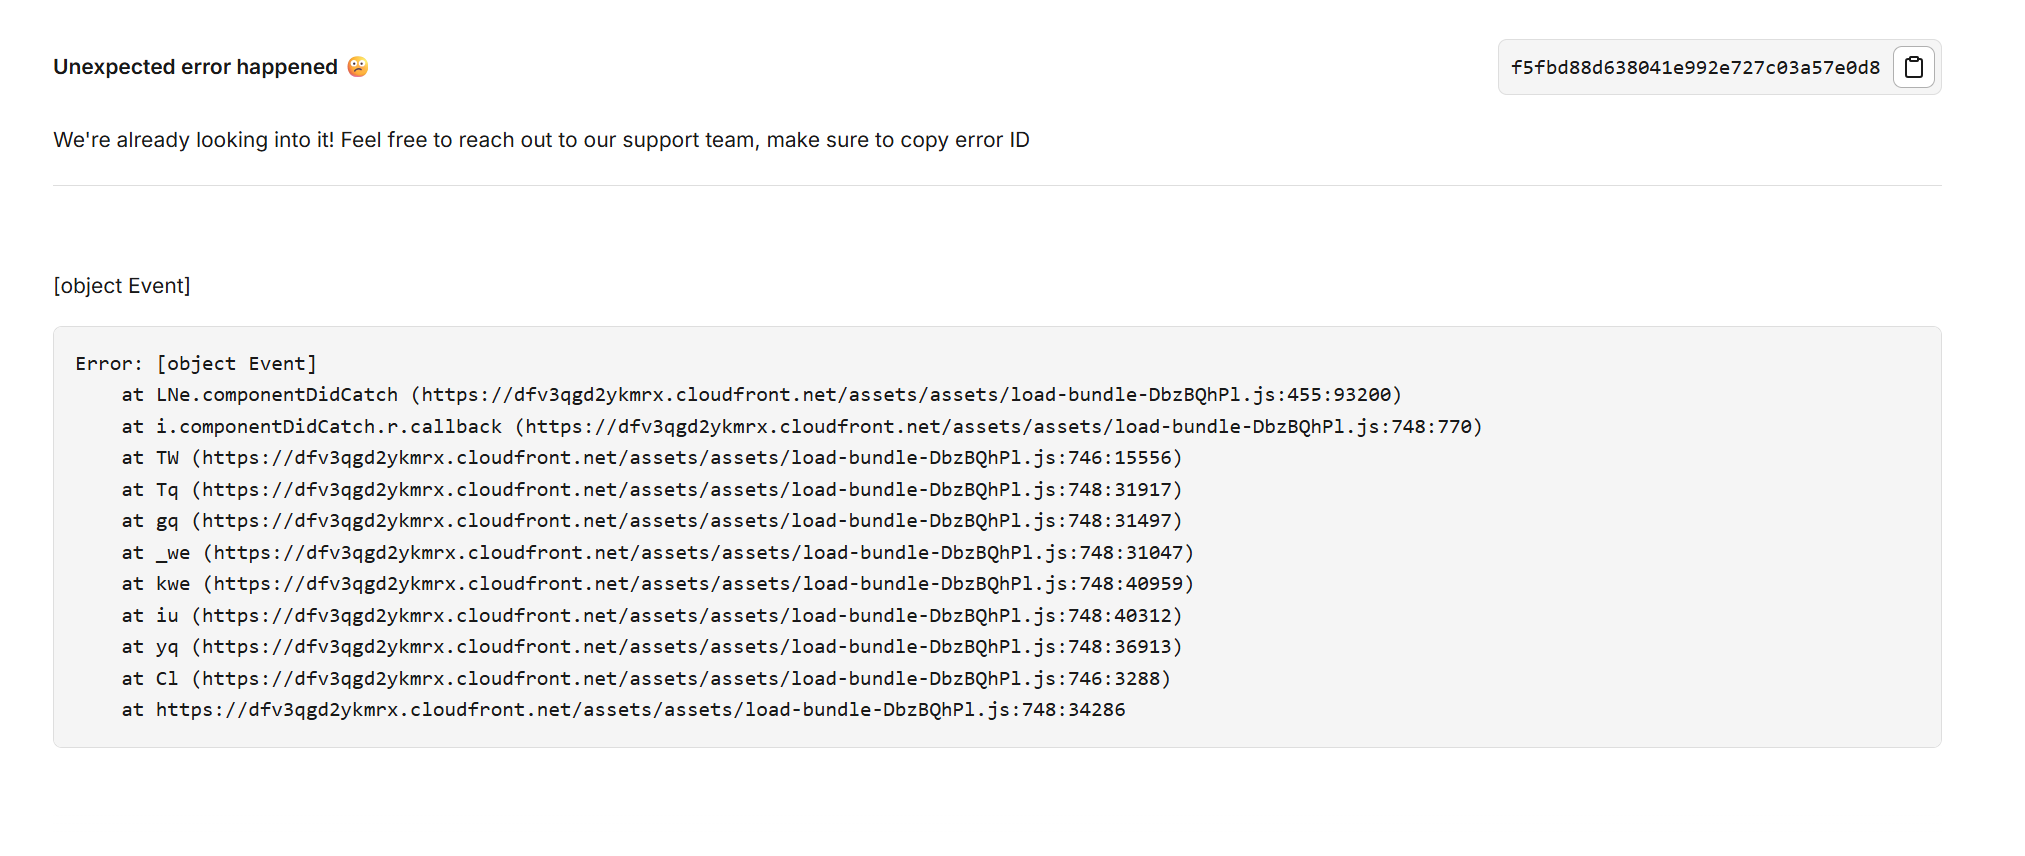Click the 'Error: [object Event]' trace line
2025x856 pixels.
tap(196, 363)
